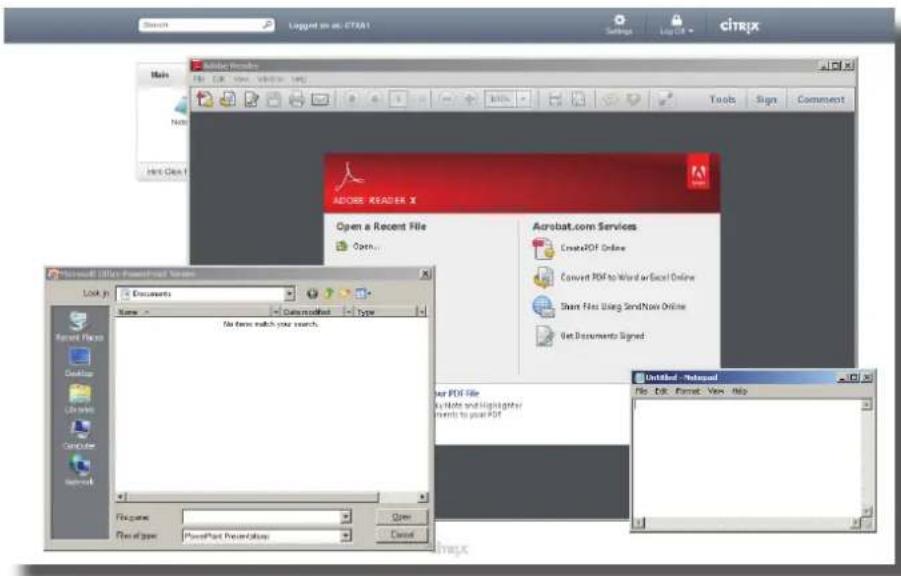The width and height of the screenshot is (901, 576).
Task: Click the fit one full page icon in Adobe Reader
Action: coord(578,99)
